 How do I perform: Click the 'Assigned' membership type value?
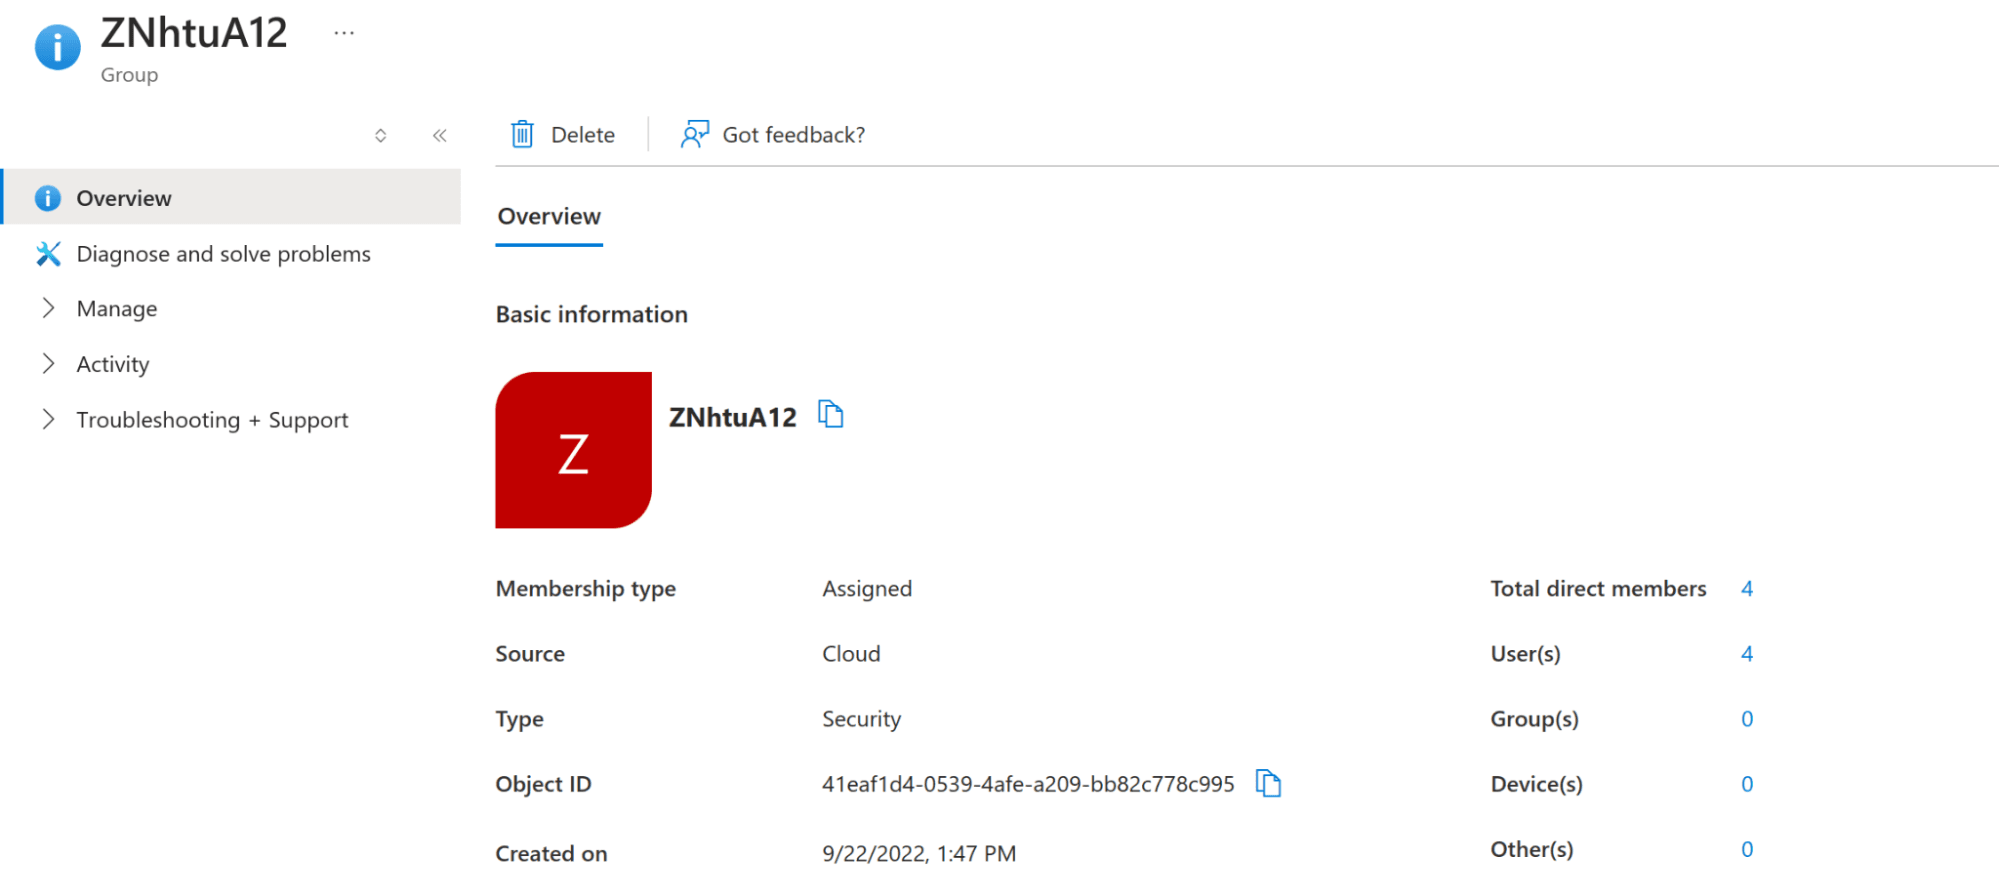(867, 589)
